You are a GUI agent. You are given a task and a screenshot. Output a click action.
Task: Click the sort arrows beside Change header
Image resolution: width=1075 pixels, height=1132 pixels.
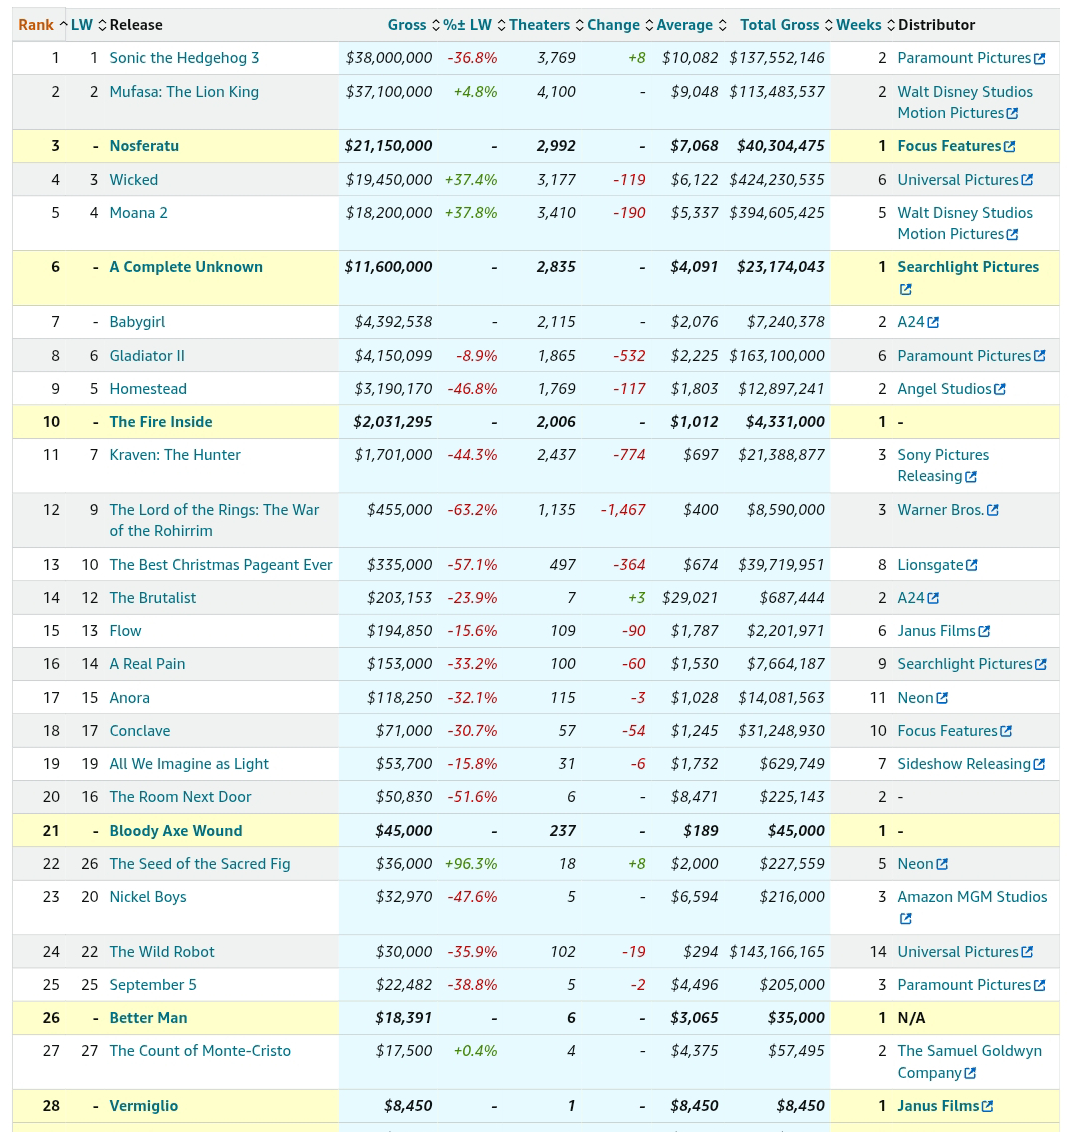coord(649,25)
